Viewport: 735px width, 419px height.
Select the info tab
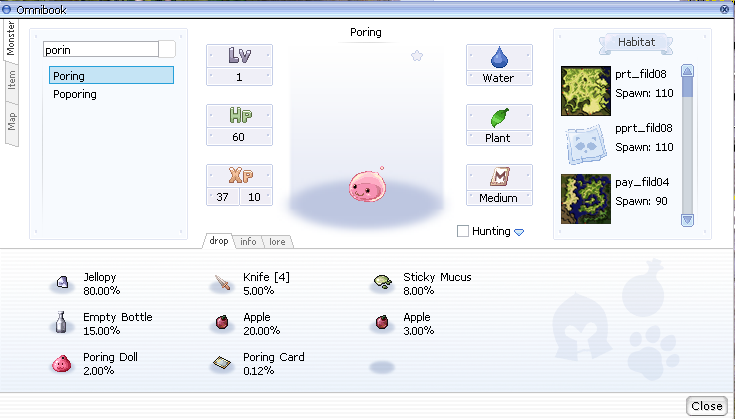(x=248, y=241)
